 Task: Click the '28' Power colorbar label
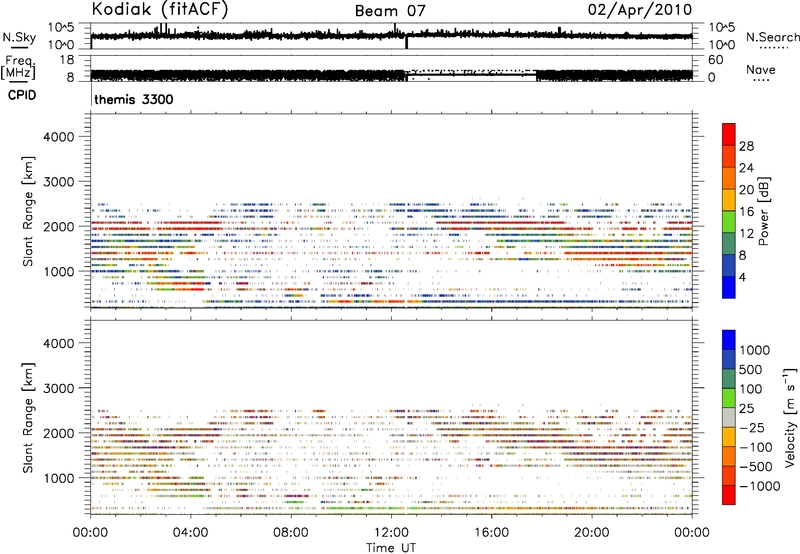[746, 146]
